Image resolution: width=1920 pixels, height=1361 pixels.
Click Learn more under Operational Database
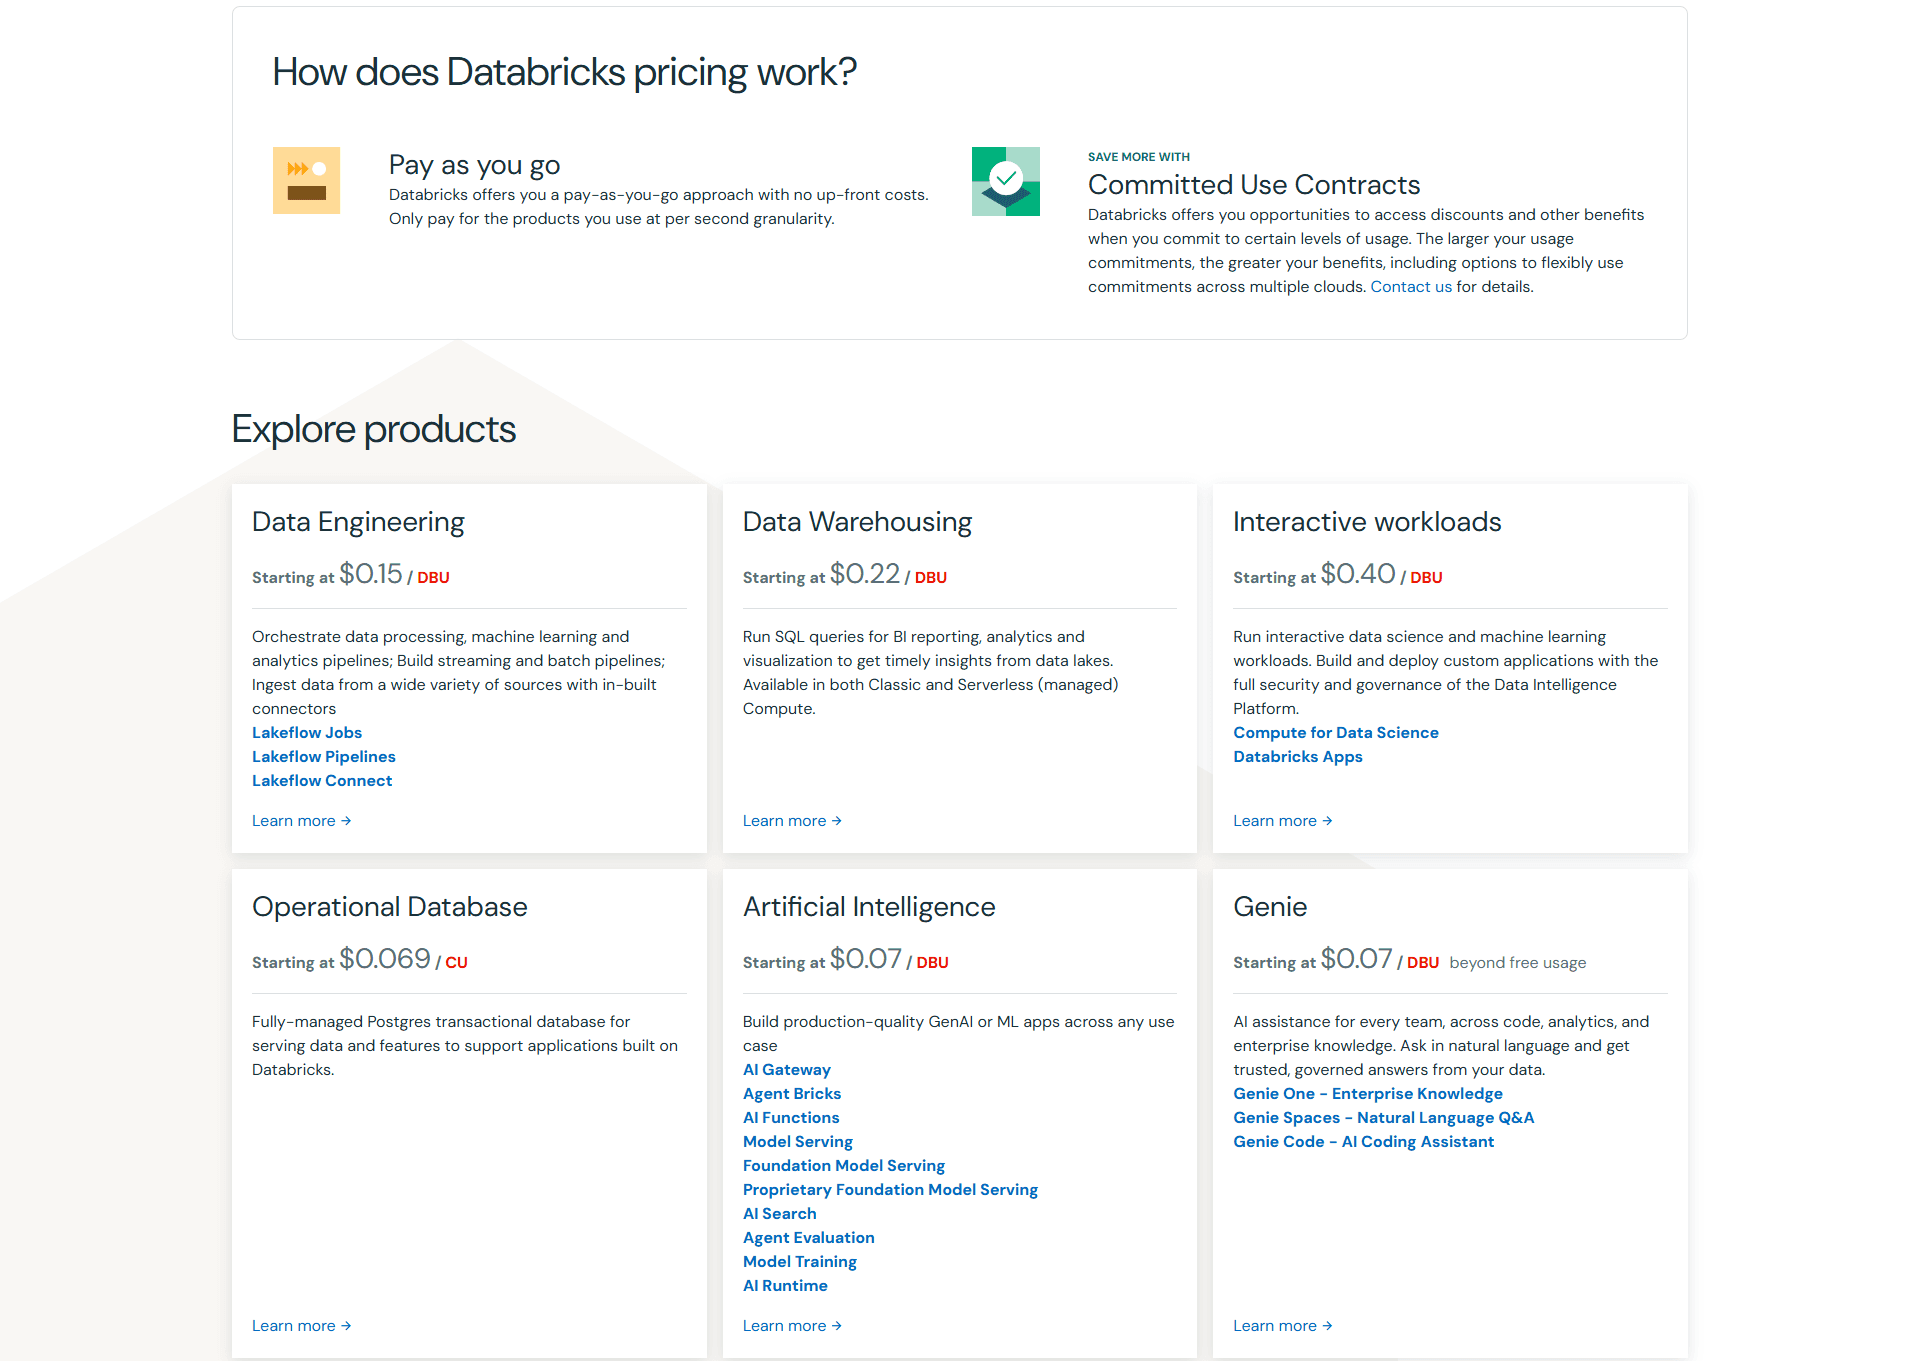pyautogui.click(x=302, y=1326)
